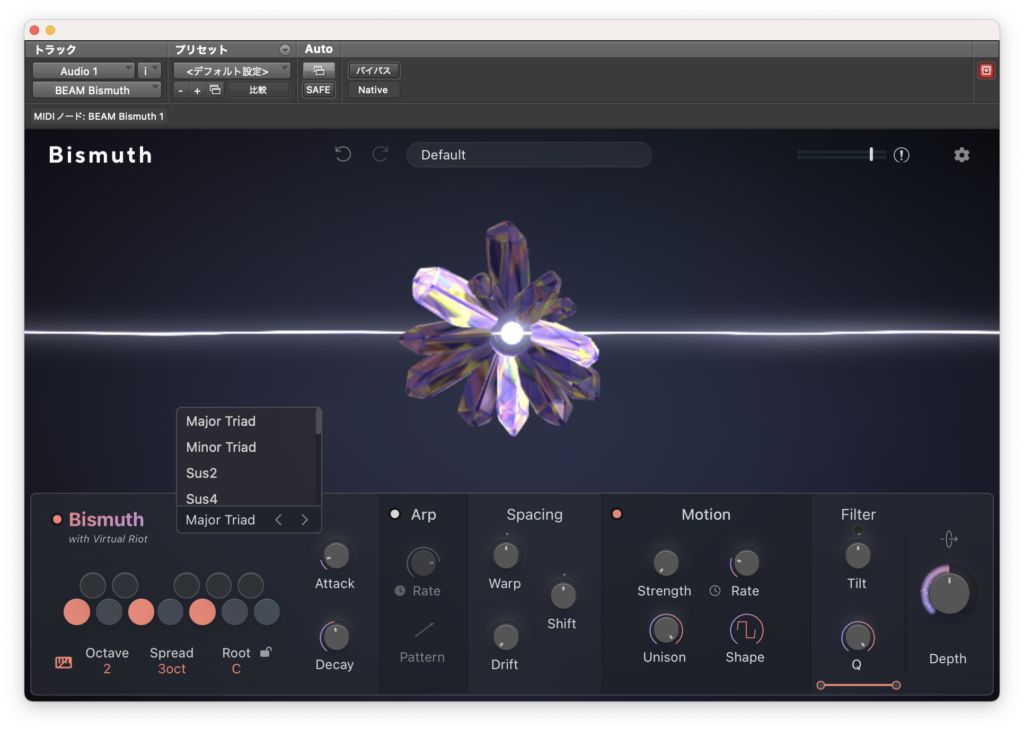
Task: Click the Drift knob
Action: coord(505,637)
